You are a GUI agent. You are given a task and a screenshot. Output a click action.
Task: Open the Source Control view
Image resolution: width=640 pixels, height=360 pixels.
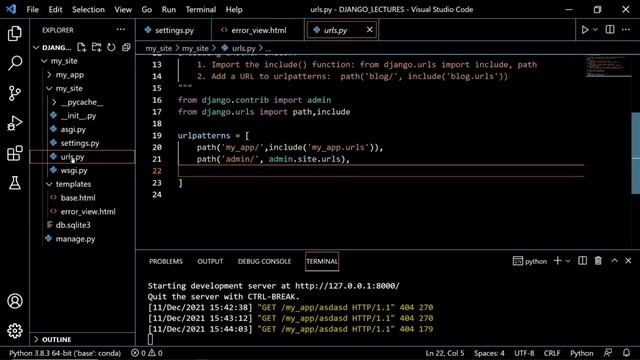[x=15, y=93]
